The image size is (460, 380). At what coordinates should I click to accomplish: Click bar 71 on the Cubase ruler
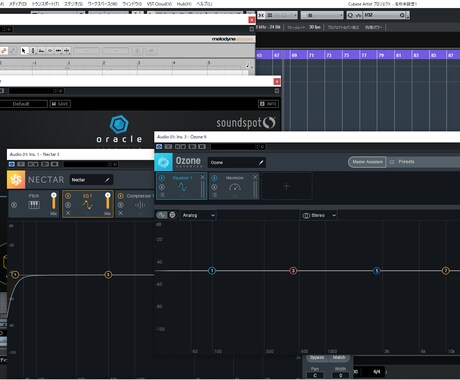(311, 55)
